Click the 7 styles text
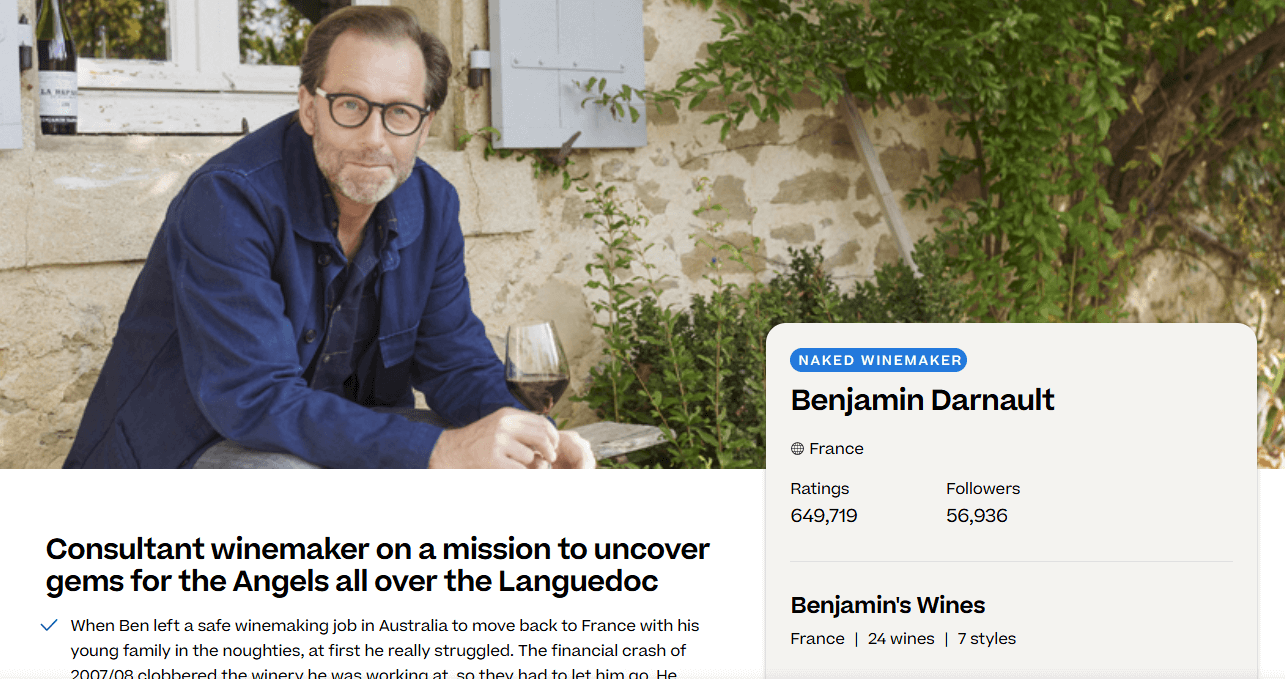This screenshot has height=679, width=1285. (987, 639)
